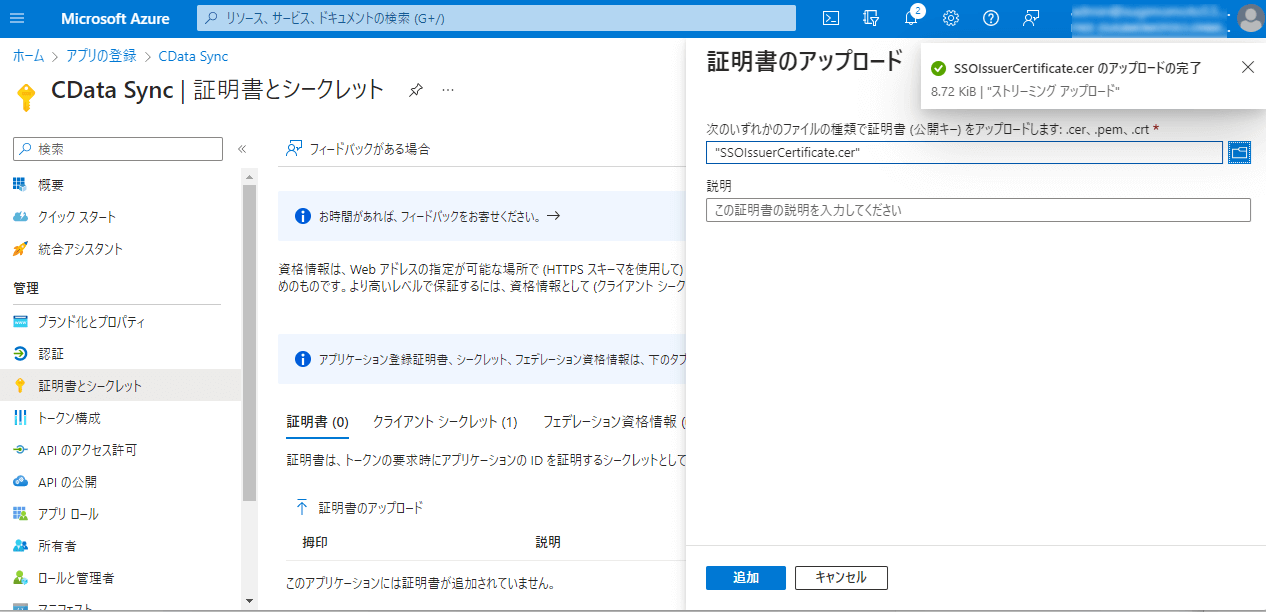Open directories and subscriptions filter icon
The image size is (1266, 612).
tap(871, 18)
